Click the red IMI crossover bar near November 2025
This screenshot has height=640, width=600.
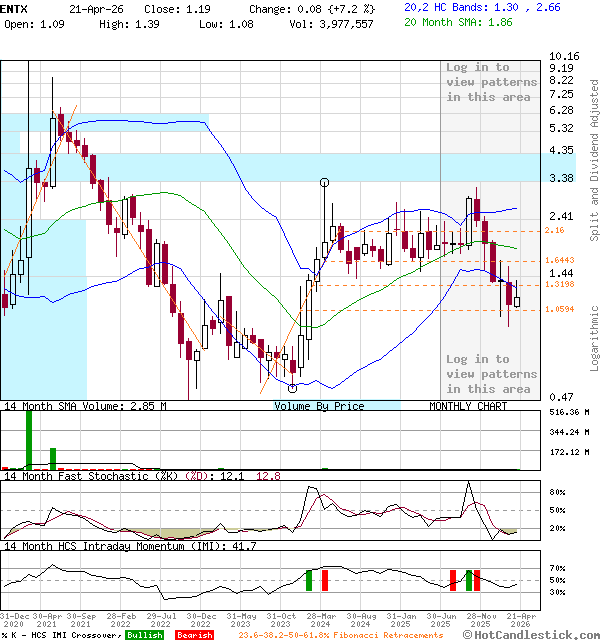coord(476,580)
